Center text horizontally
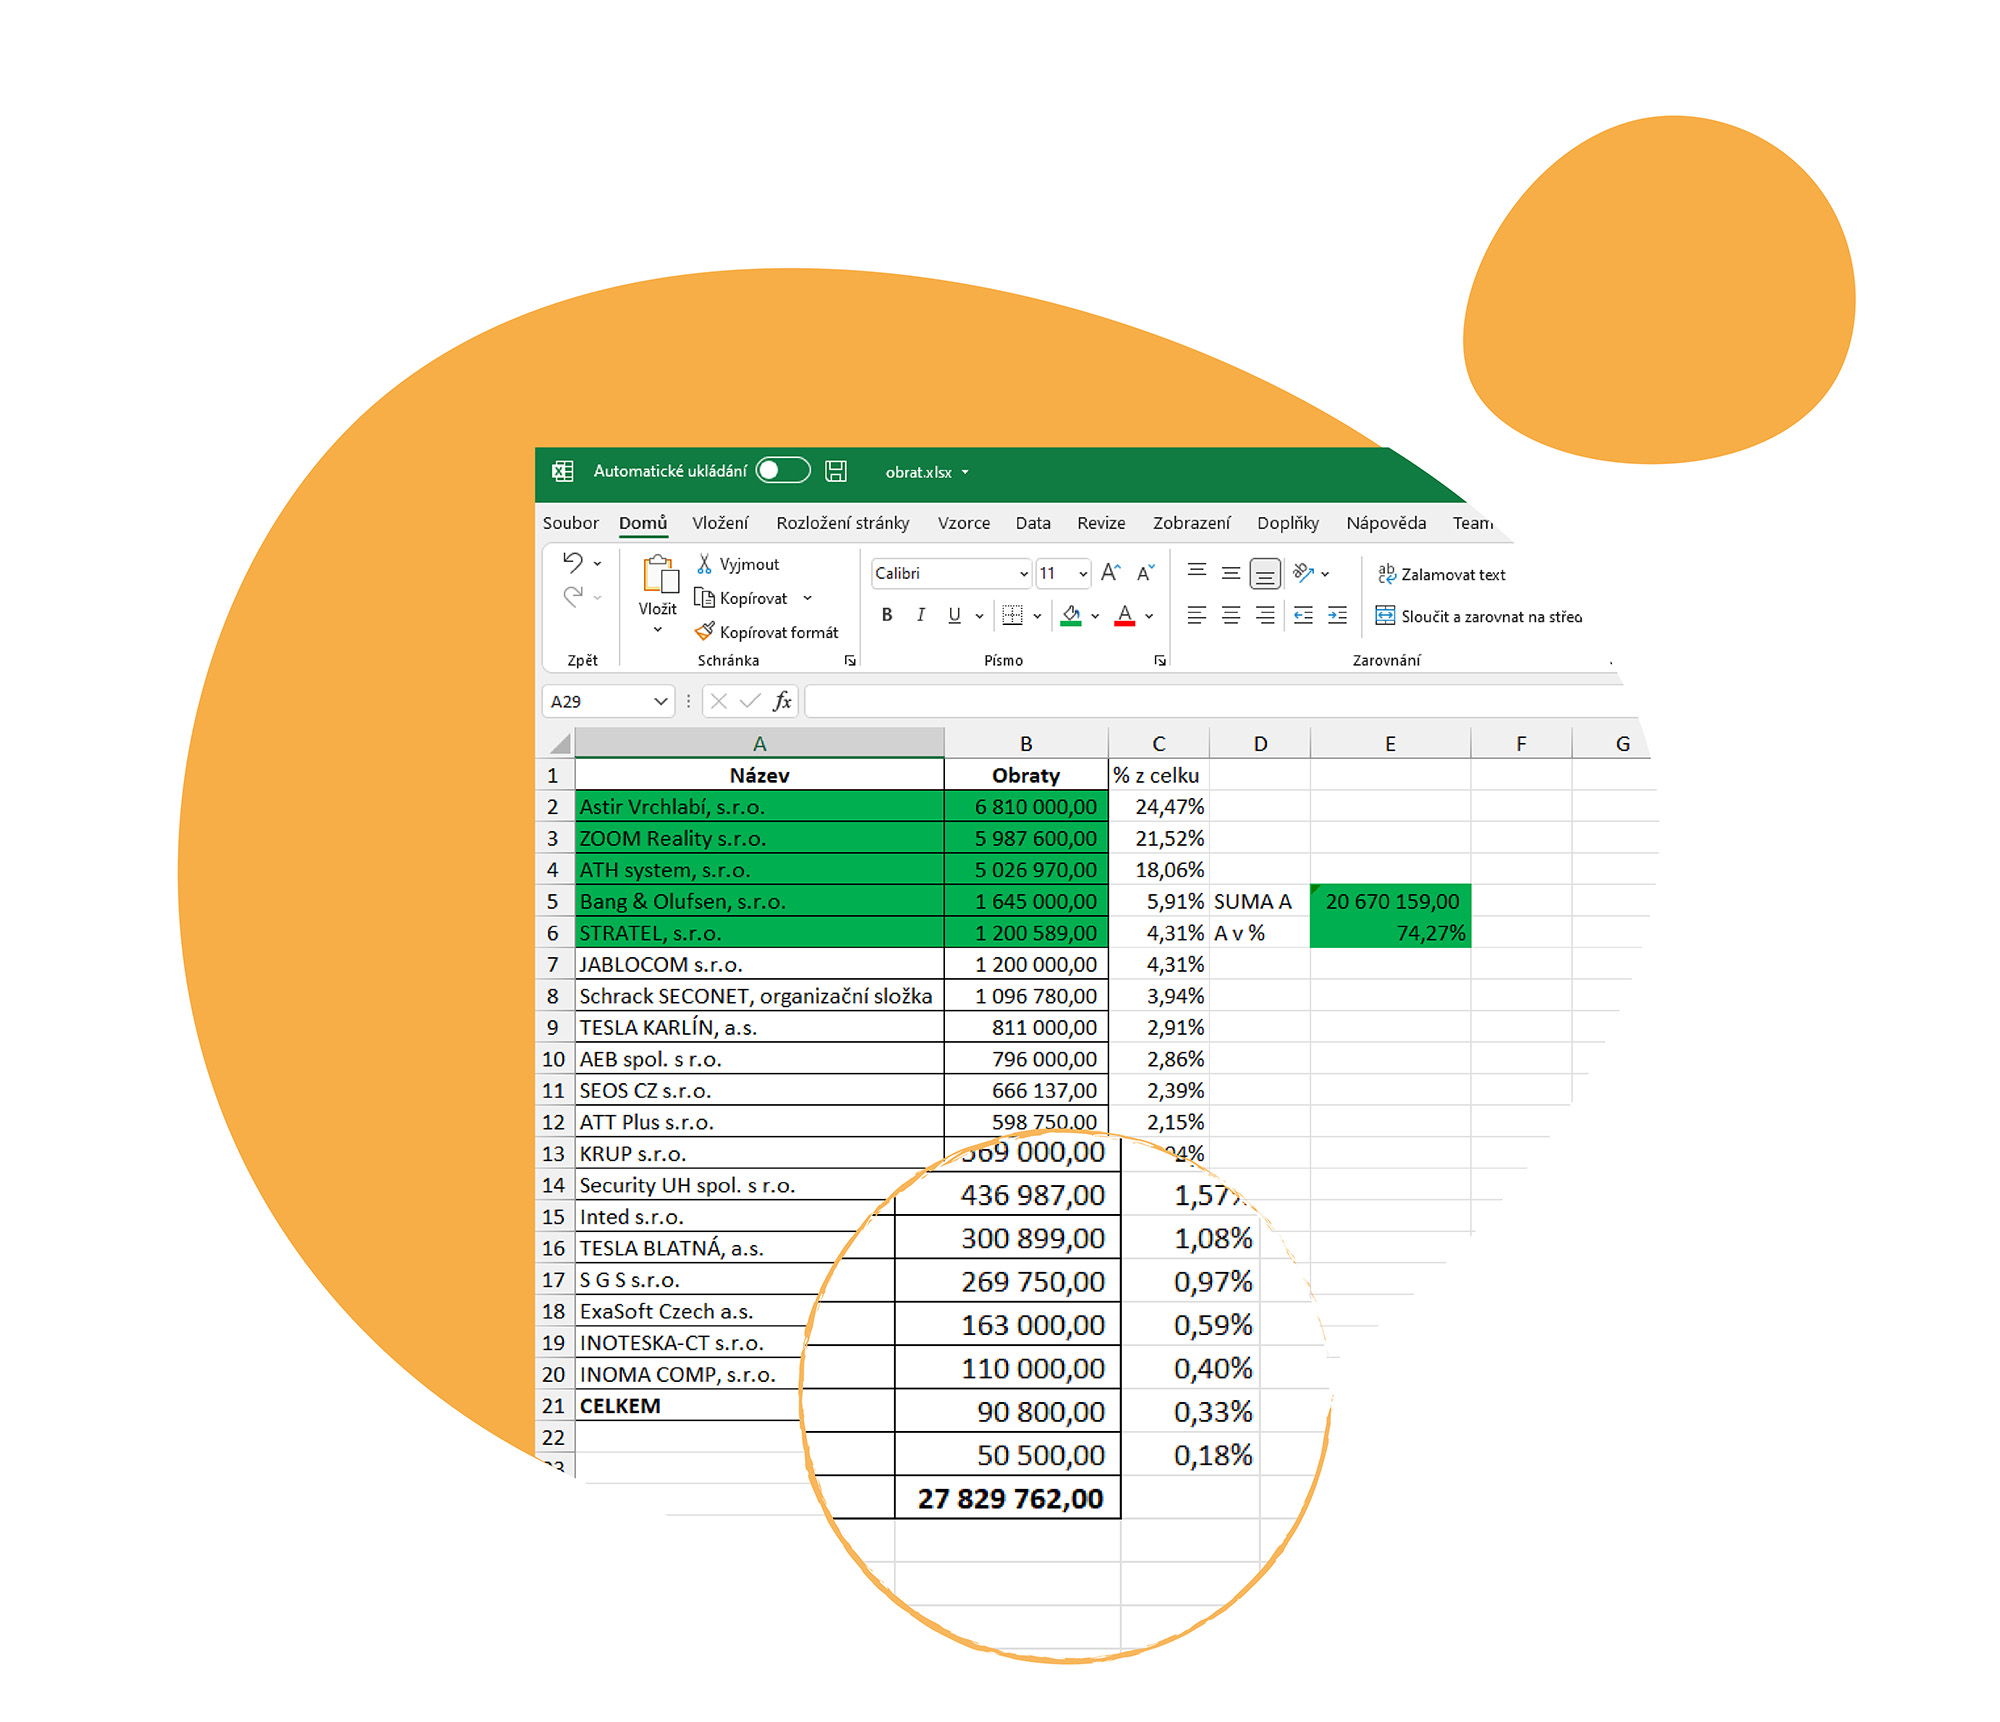 click(1231, 616)
